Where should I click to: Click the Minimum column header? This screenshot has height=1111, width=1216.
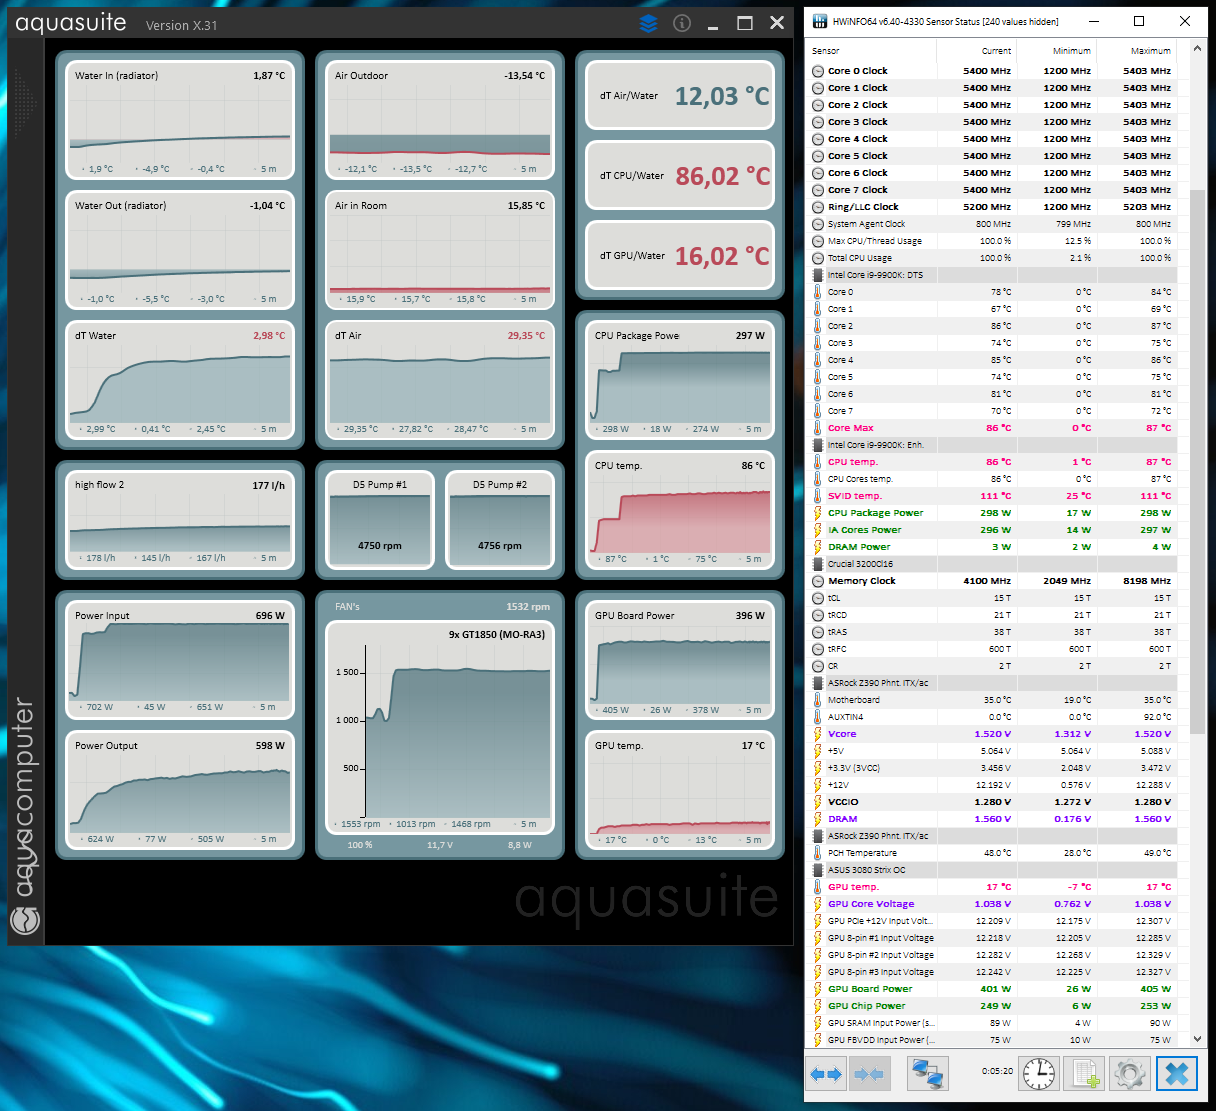point(1056,50)
